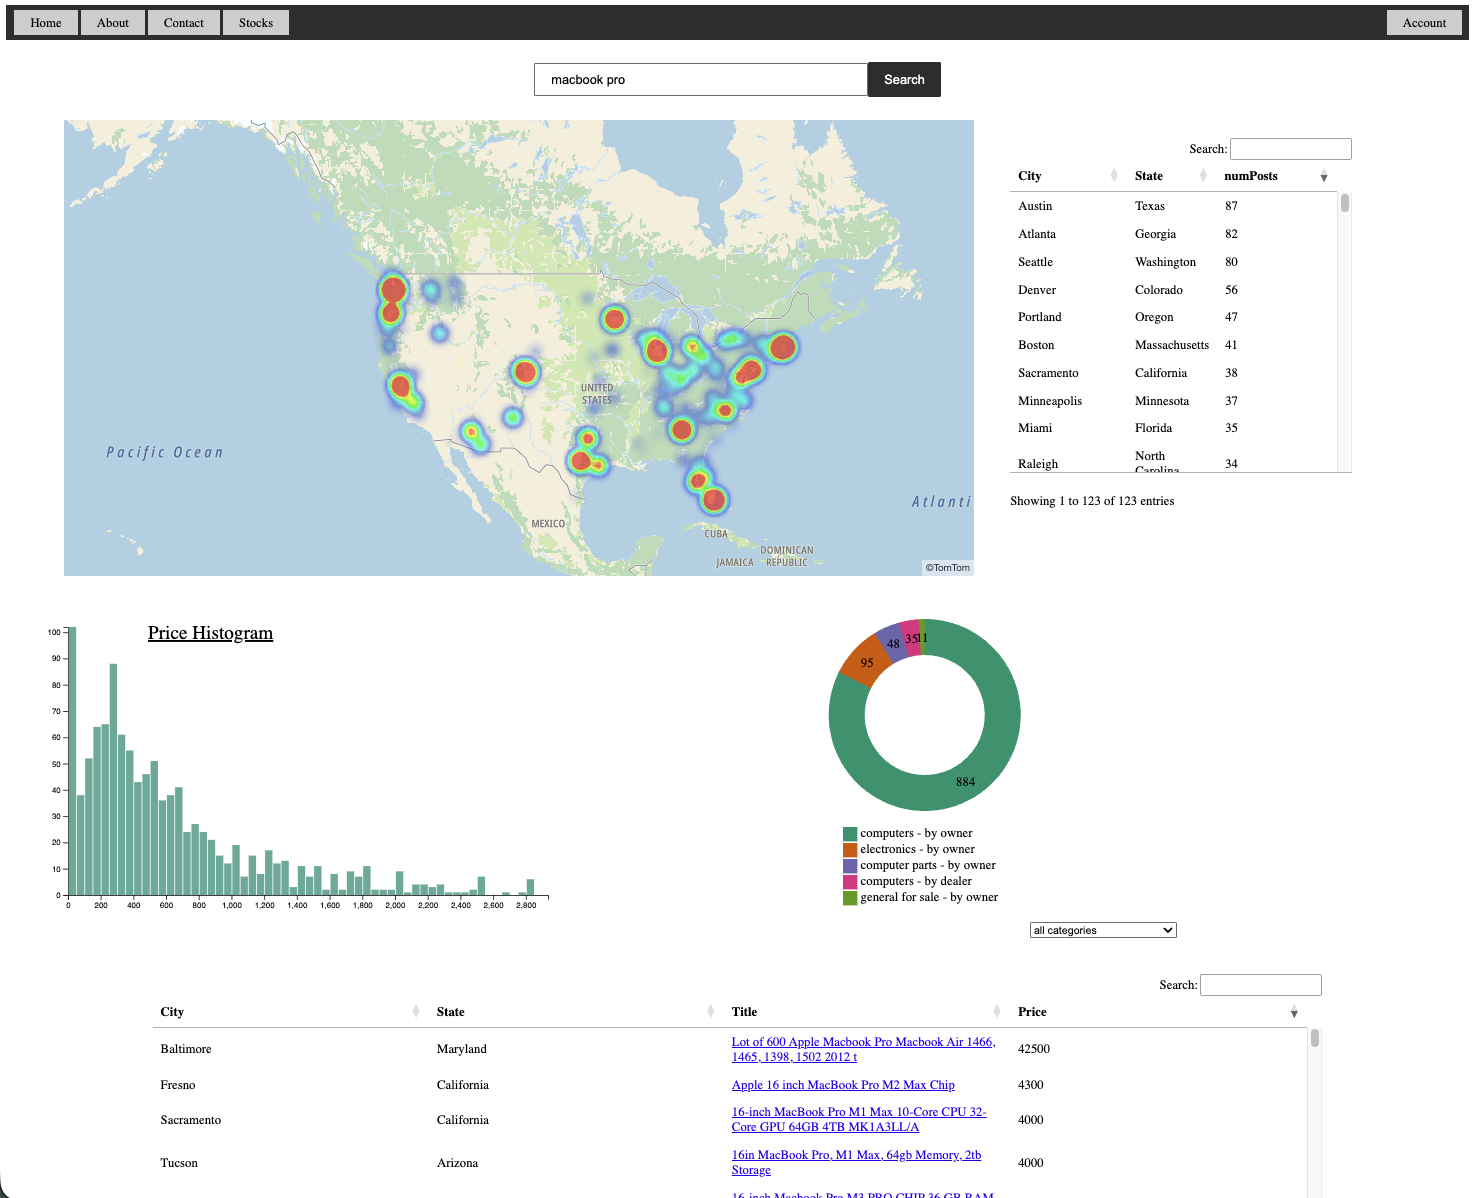Click the Arizona state cell
Image resolution: width=1473 pixels, height=1198 pixels.
(457, 1163)
